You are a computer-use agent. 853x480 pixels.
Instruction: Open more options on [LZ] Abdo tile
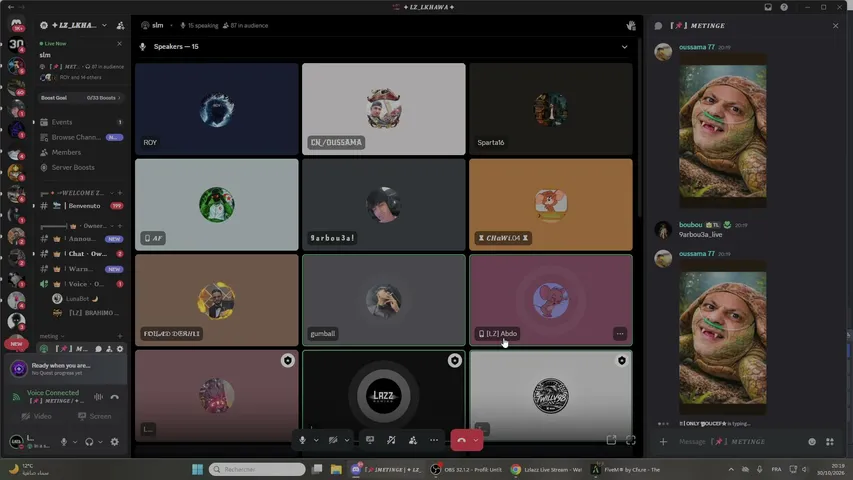[620, 334]
